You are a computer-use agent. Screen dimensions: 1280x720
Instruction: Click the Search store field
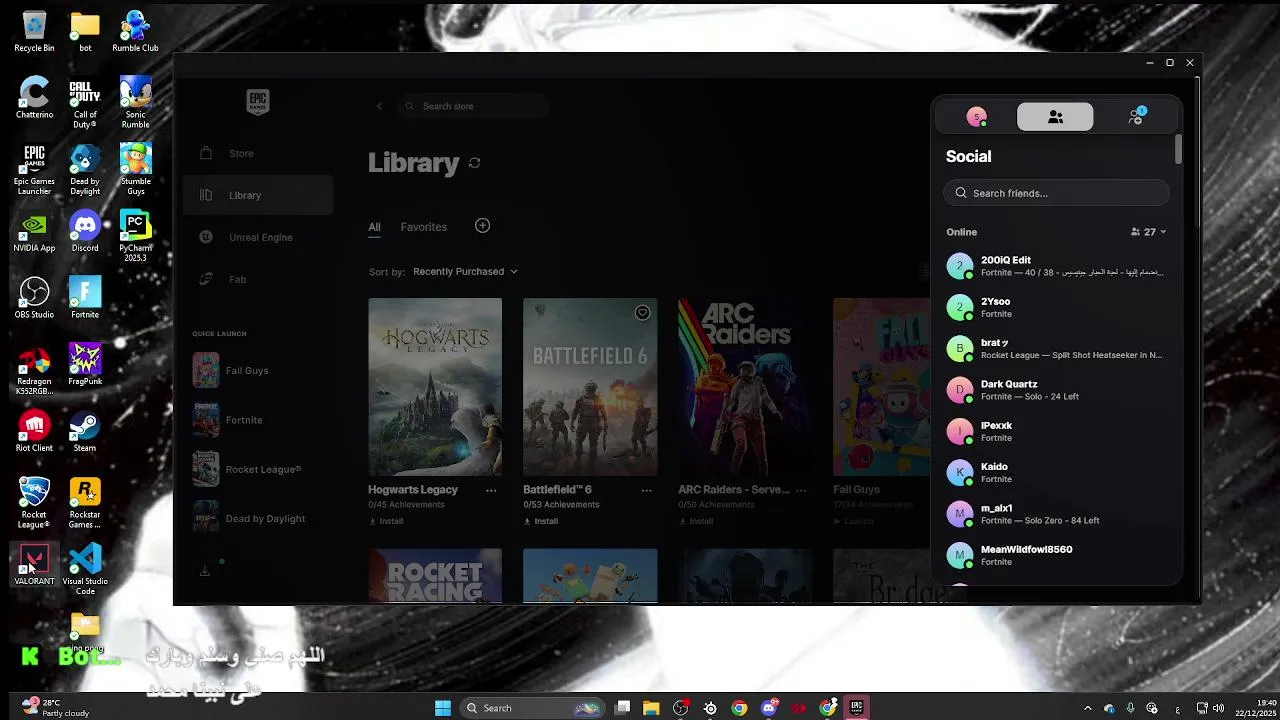[472, 106]
